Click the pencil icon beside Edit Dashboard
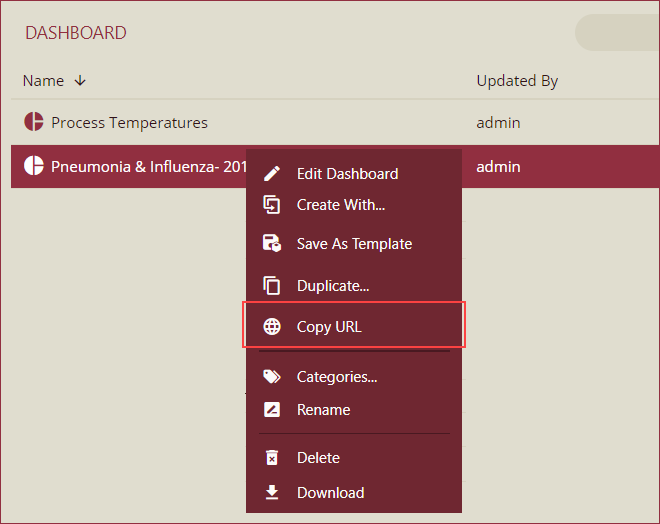The image size is (660, 524). [272, 173]
